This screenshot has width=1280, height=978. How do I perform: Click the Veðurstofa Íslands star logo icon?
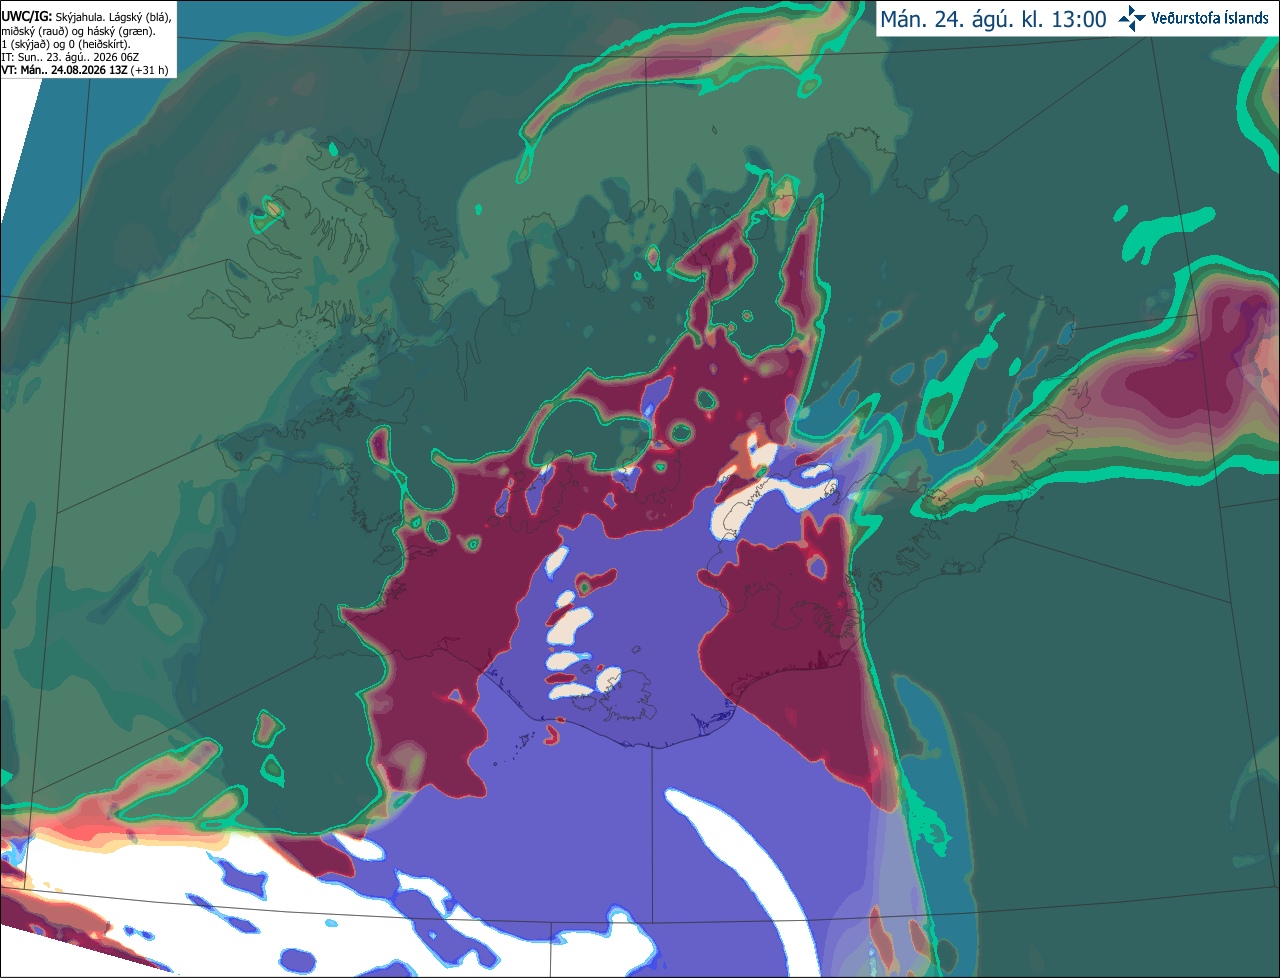tap(1132, 18)
